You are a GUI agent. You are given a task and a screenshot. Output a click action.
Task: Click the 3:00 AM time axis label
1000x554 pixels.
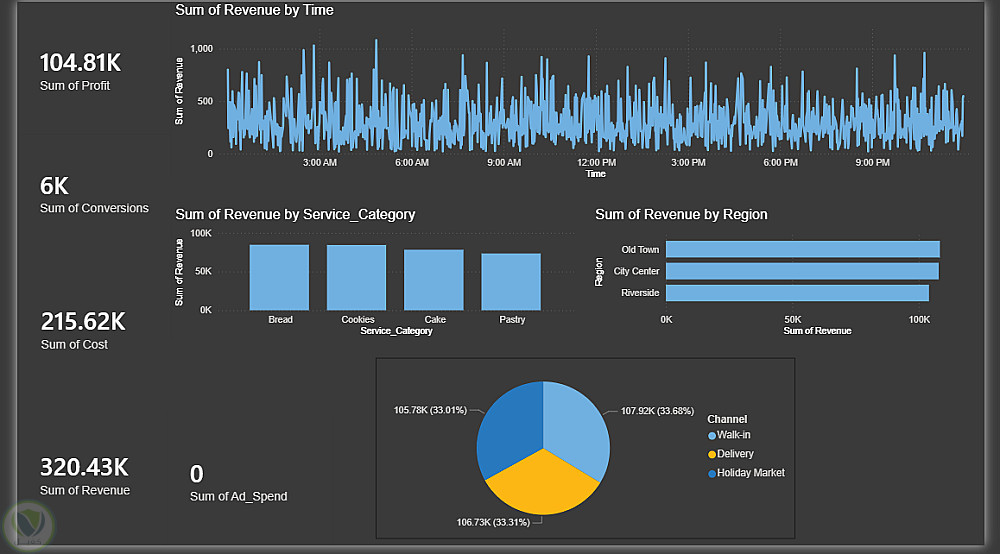tap(320, 163)
